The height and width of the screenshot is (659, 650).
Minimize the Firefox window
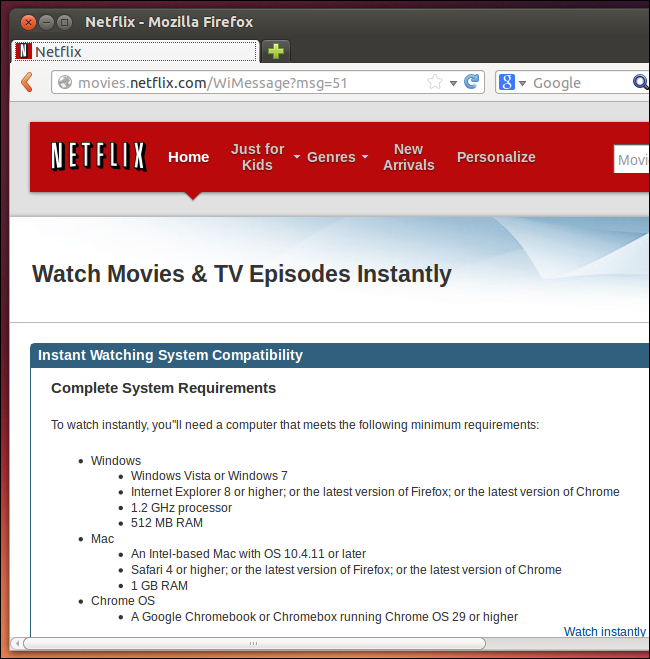46,22
